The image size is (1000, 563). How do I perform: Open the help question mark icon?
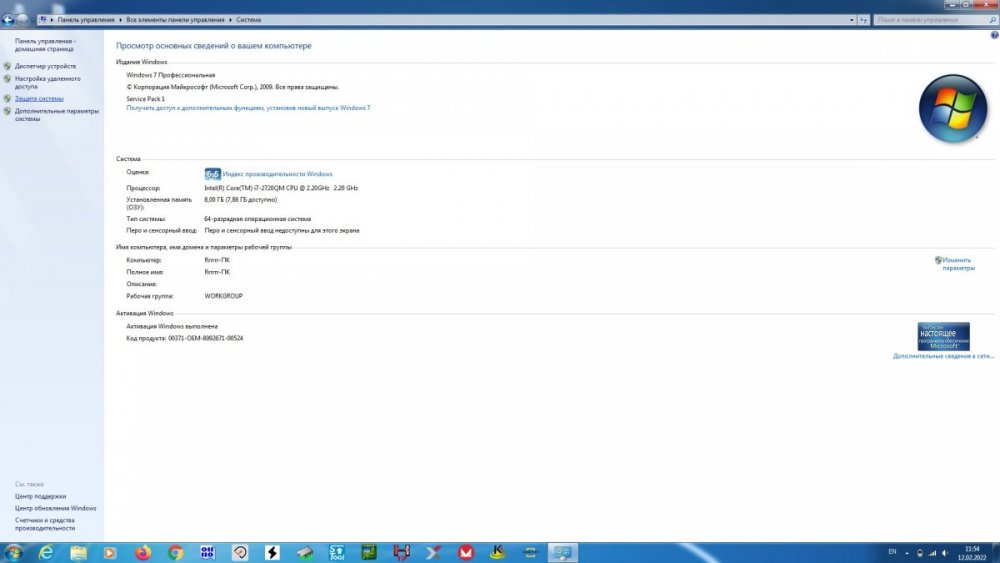pyautogui.click(x=994, y=35)
